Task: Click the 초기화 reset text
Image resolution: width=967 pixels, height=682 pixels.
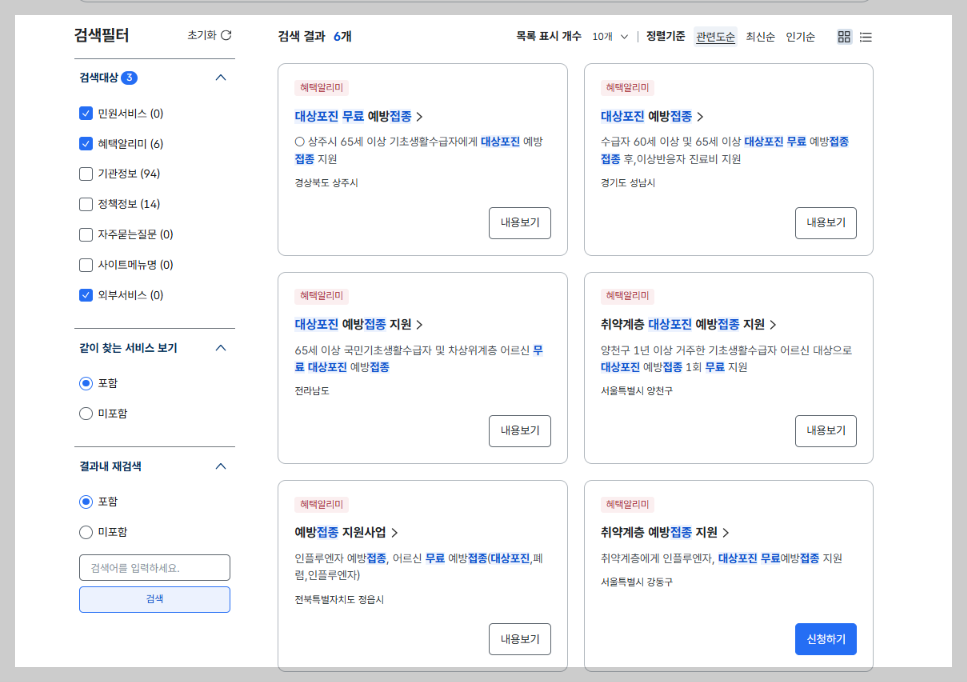Action: pos(202,35)
